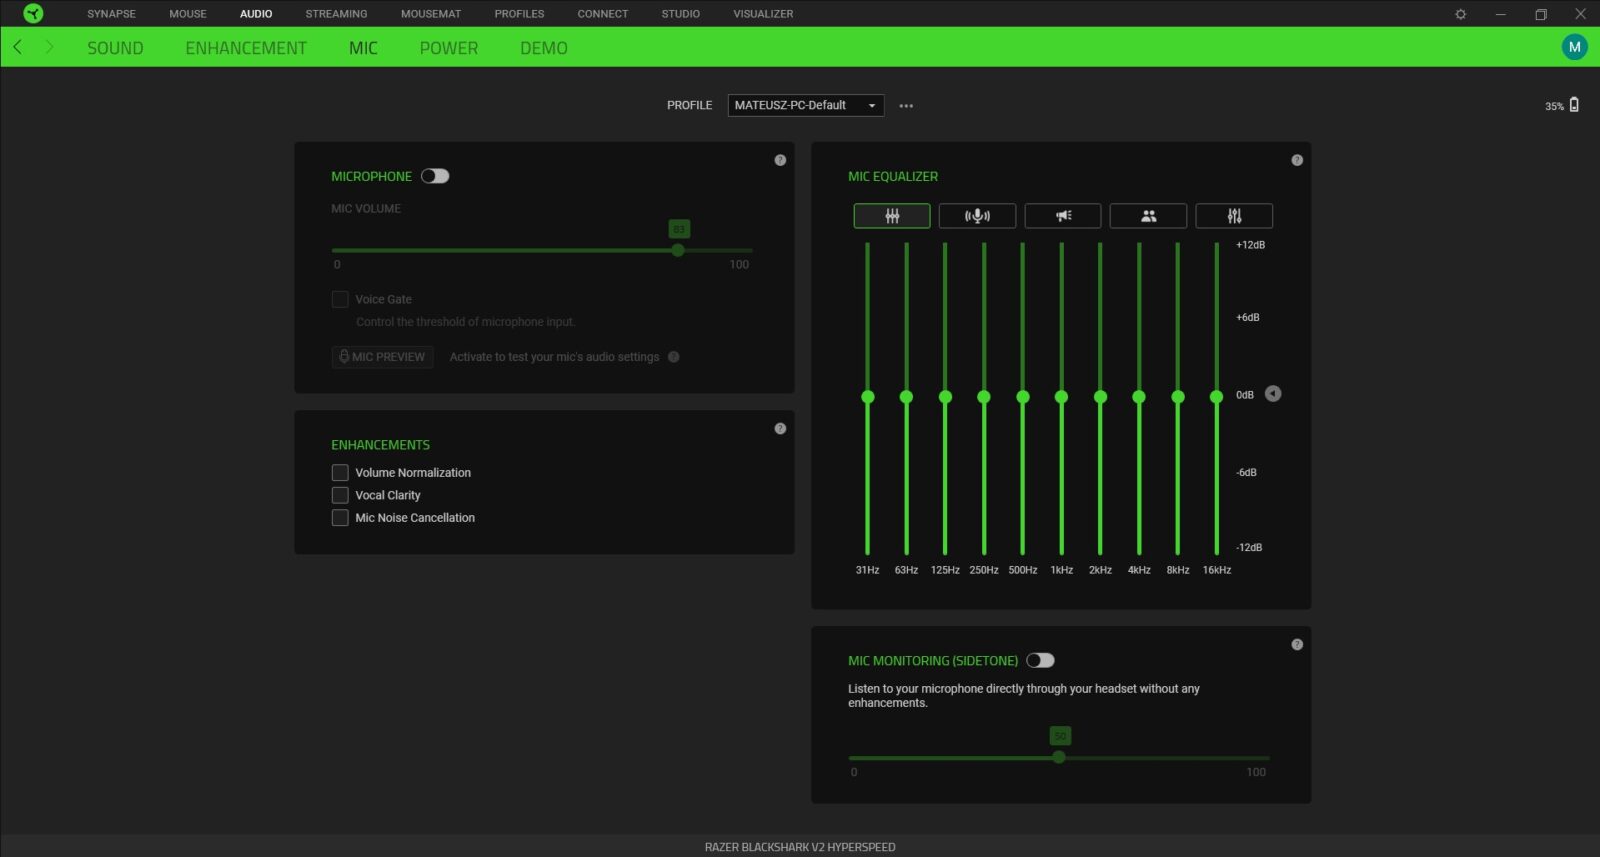The width and height of the screenshot is (1600, 857).
Task: Check the Vocal Clarity box
Action: pos(340,495)
